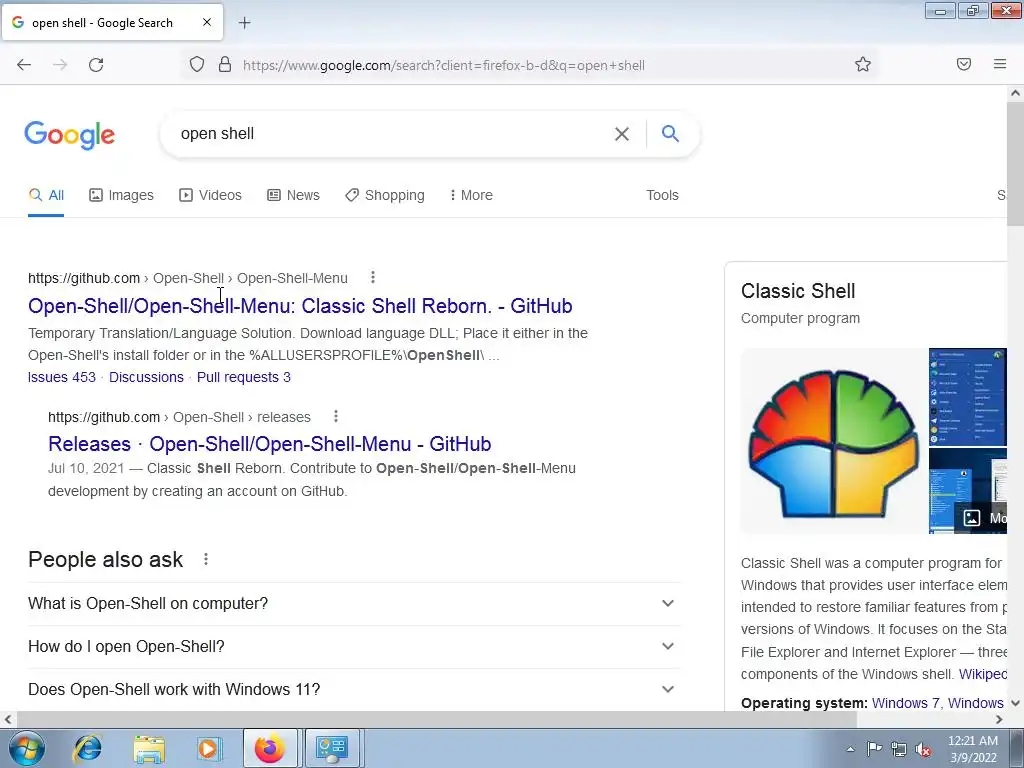
Task: Click the 'Classic Shell' knowledge panel heading
Action: coord(798,291)
